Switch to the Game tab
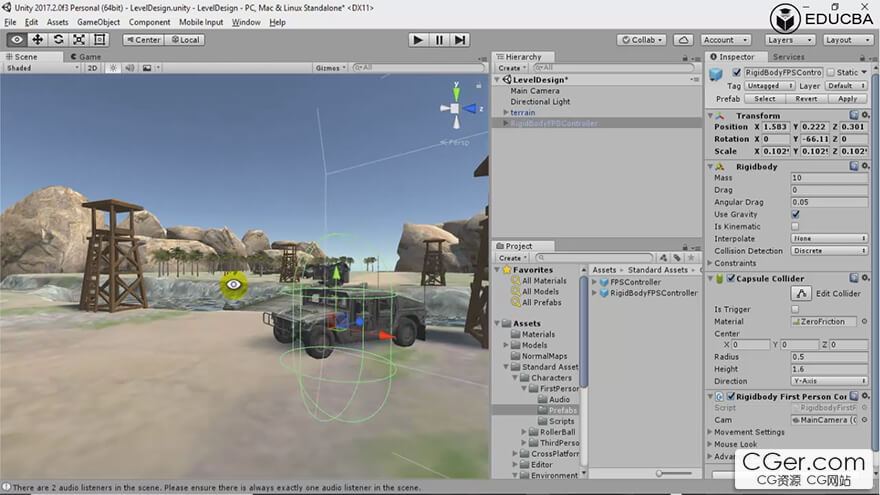 click(x=86, y=57)
